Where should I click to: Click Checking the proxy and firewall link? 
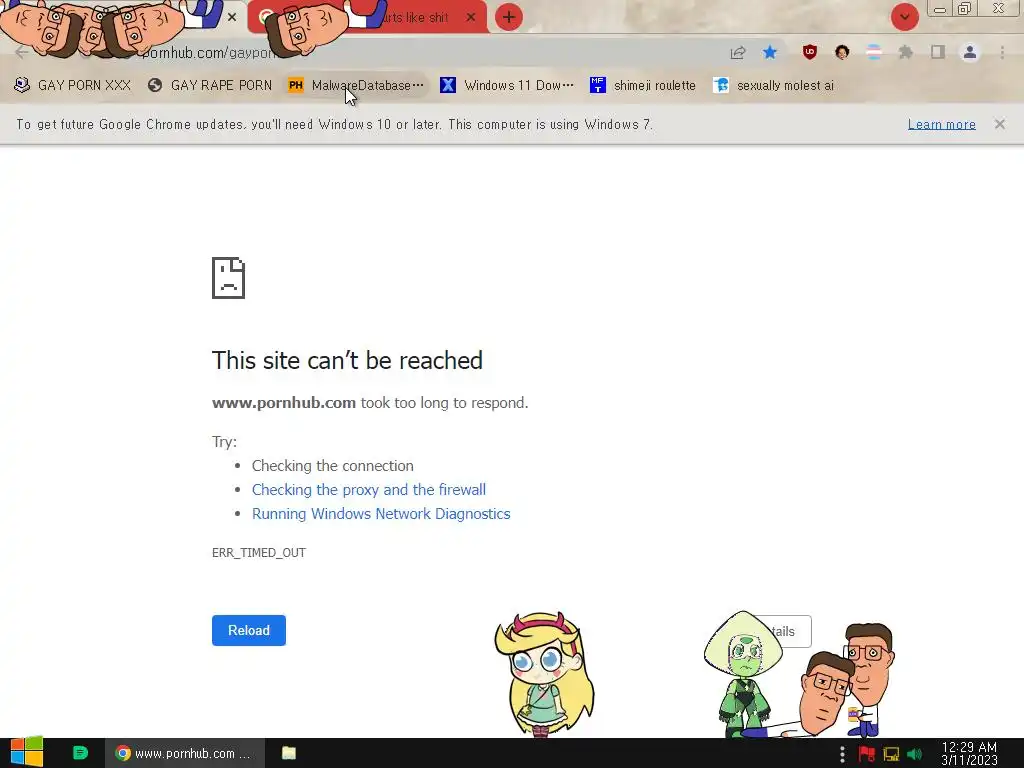click(369, 490)
